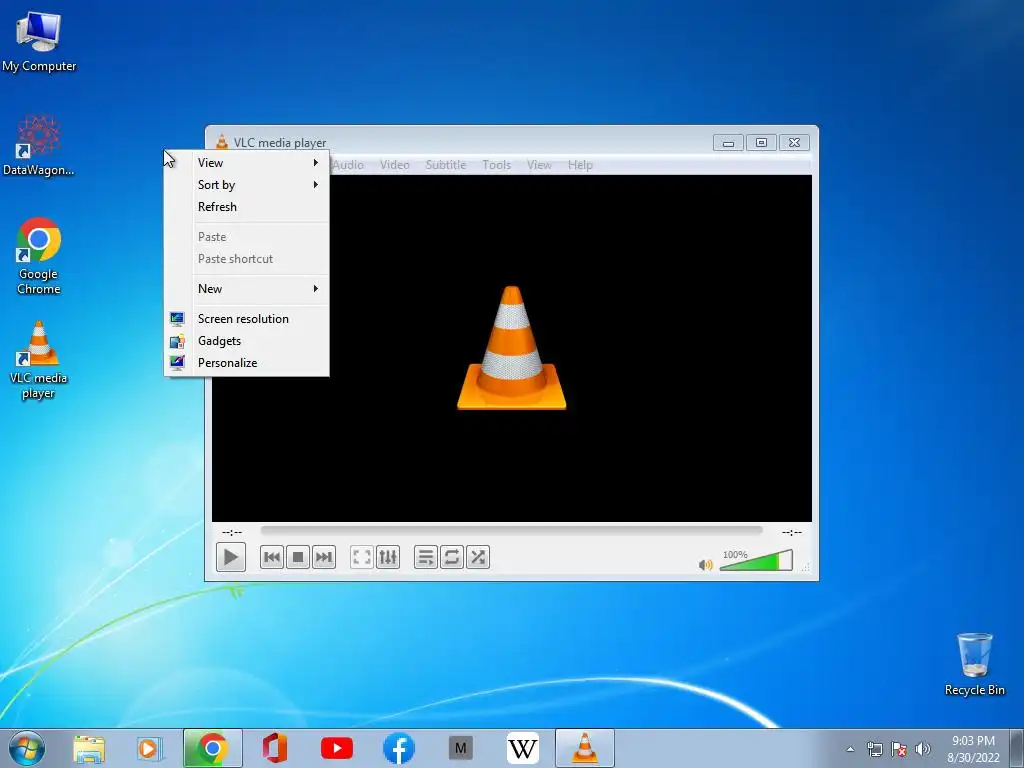Click network icon in system tray
The height and width of the screenshot is (768, 1024).
[x=874, y=749]
